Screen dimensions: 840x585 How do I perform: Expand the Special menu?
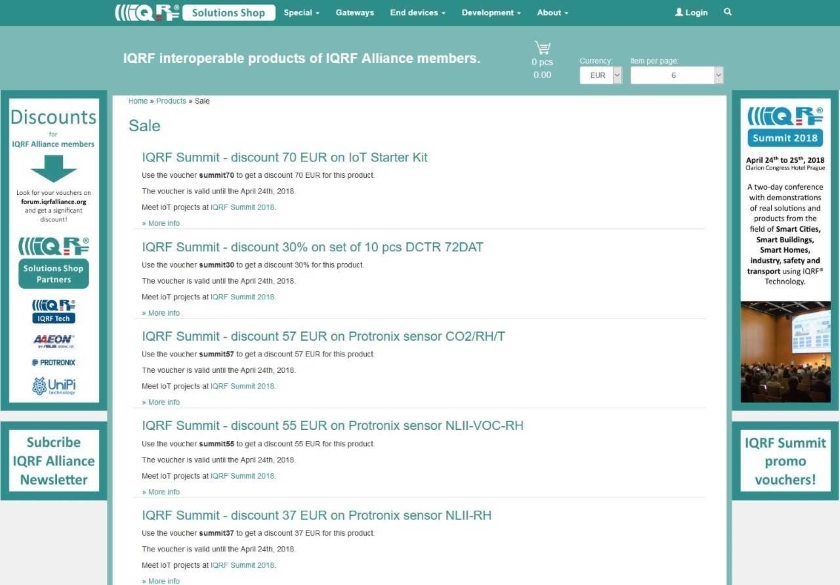(301, 12)
